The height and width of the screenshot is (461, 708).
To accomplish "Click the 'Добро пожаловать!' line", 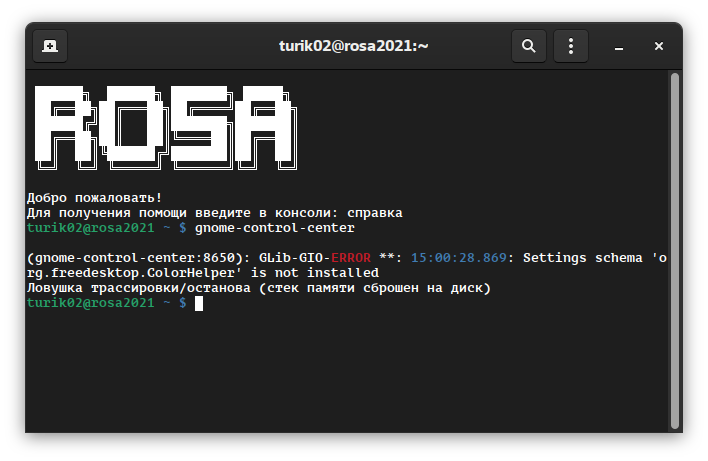I will (94, 198).
